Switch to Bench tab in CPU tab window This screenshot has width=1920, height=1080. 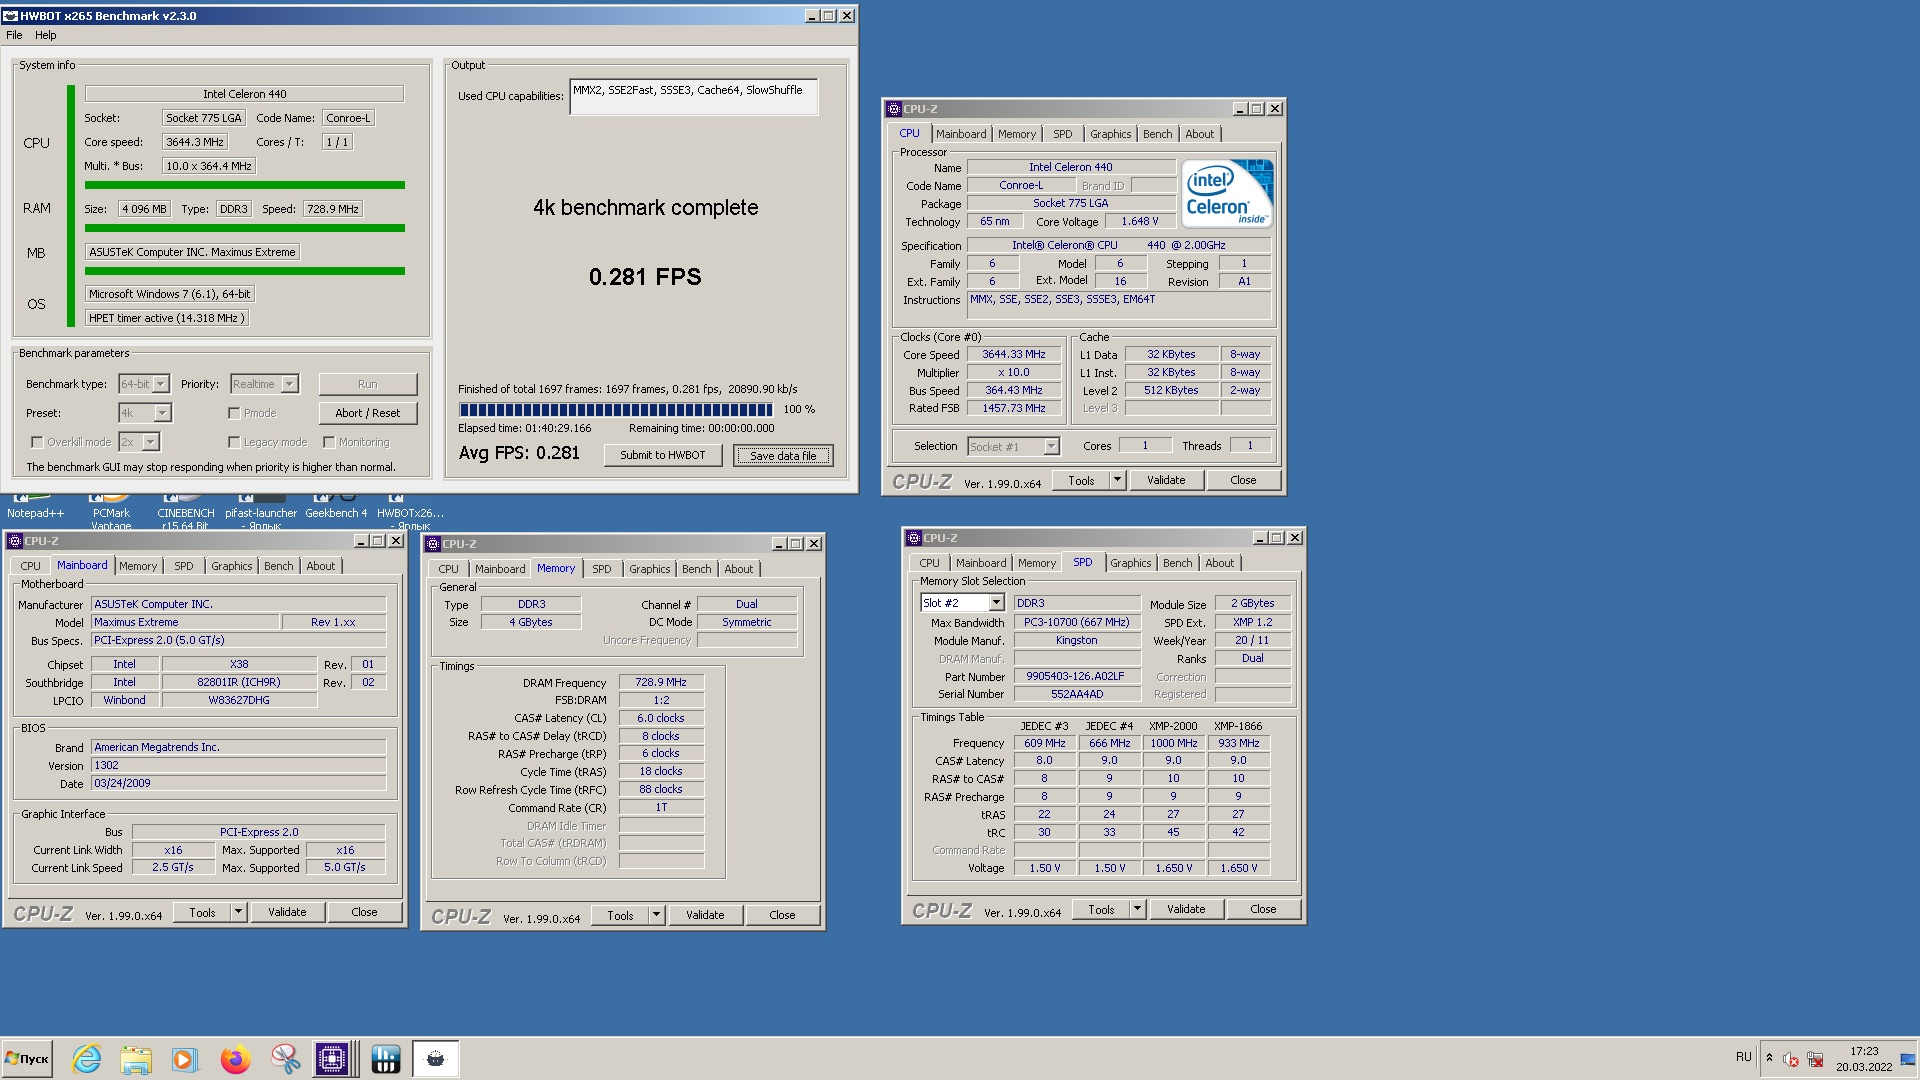pos(1157,134)
